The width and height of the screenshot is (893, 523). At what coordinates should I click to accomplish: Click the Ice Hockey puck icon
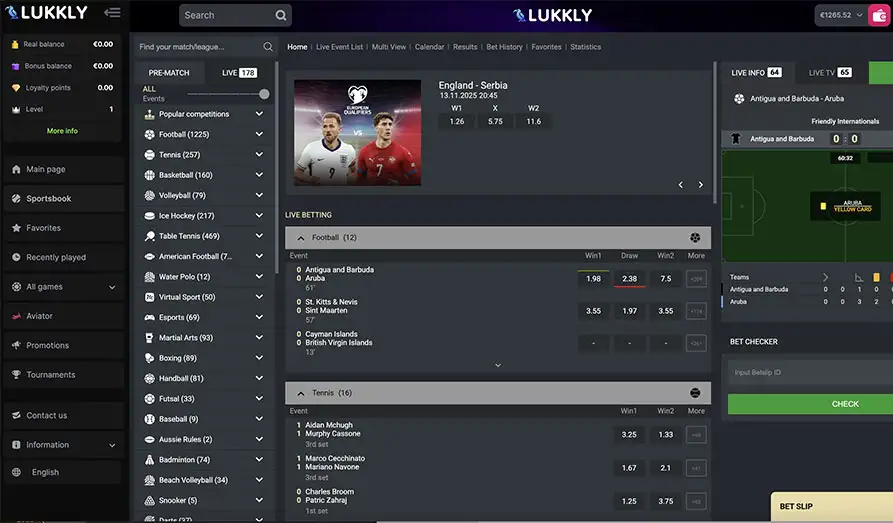[149, 216]
